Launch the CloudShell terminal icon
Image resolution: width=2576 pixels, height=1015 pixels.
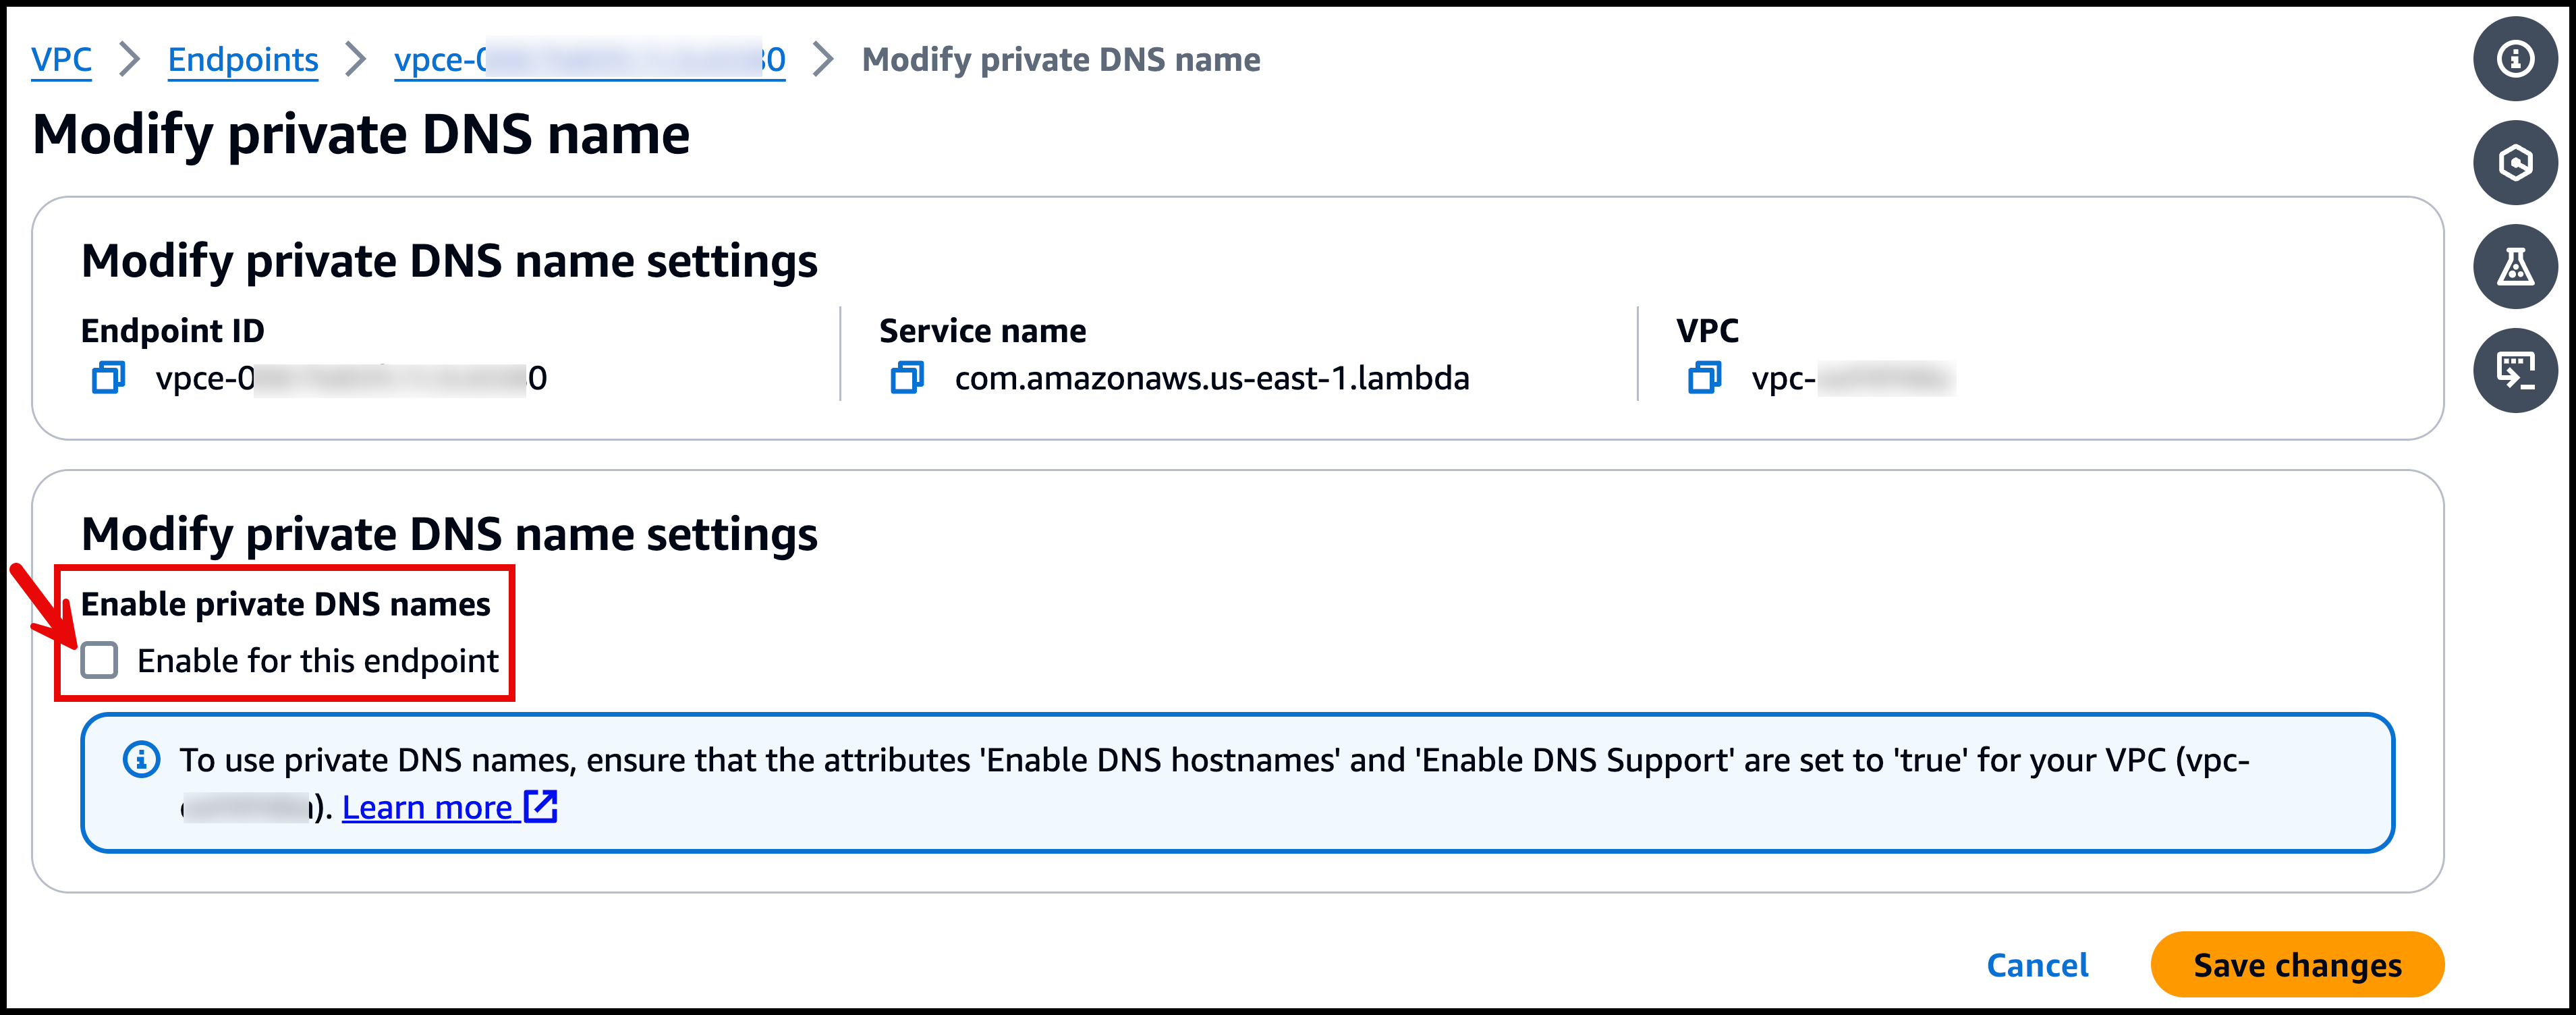coord(2515,371)
